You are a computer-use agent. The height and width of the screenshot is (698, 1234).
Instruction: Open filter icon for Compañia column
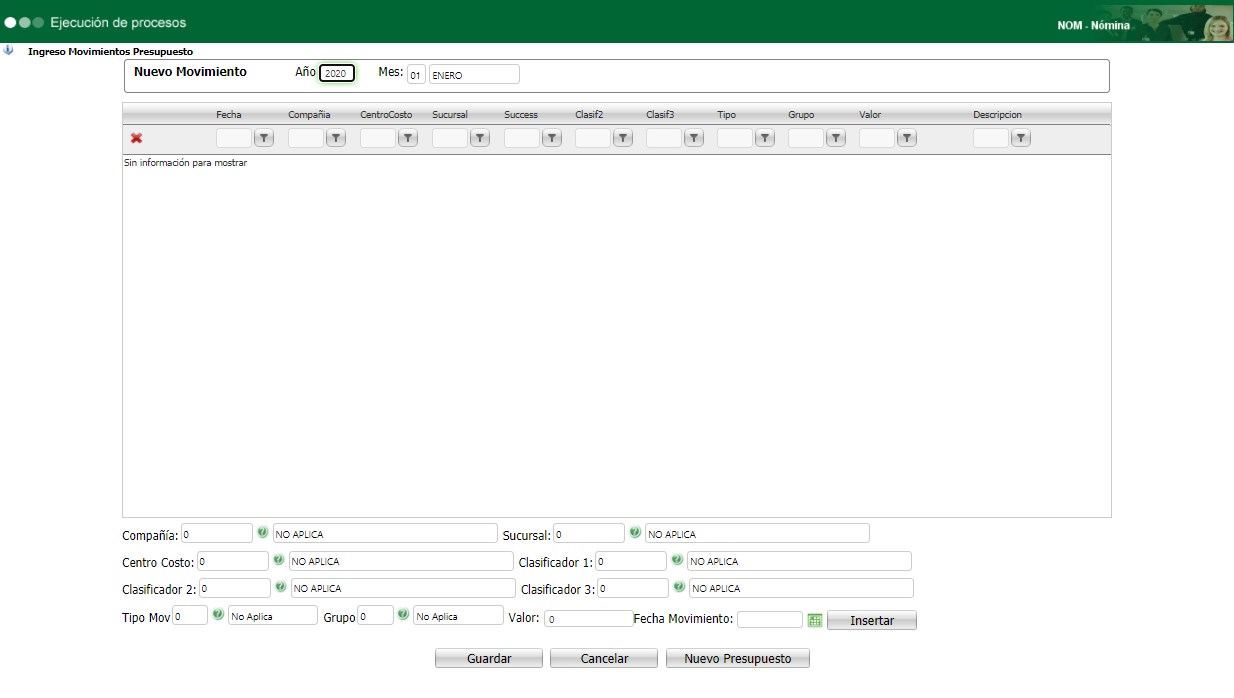pos(336,138)
